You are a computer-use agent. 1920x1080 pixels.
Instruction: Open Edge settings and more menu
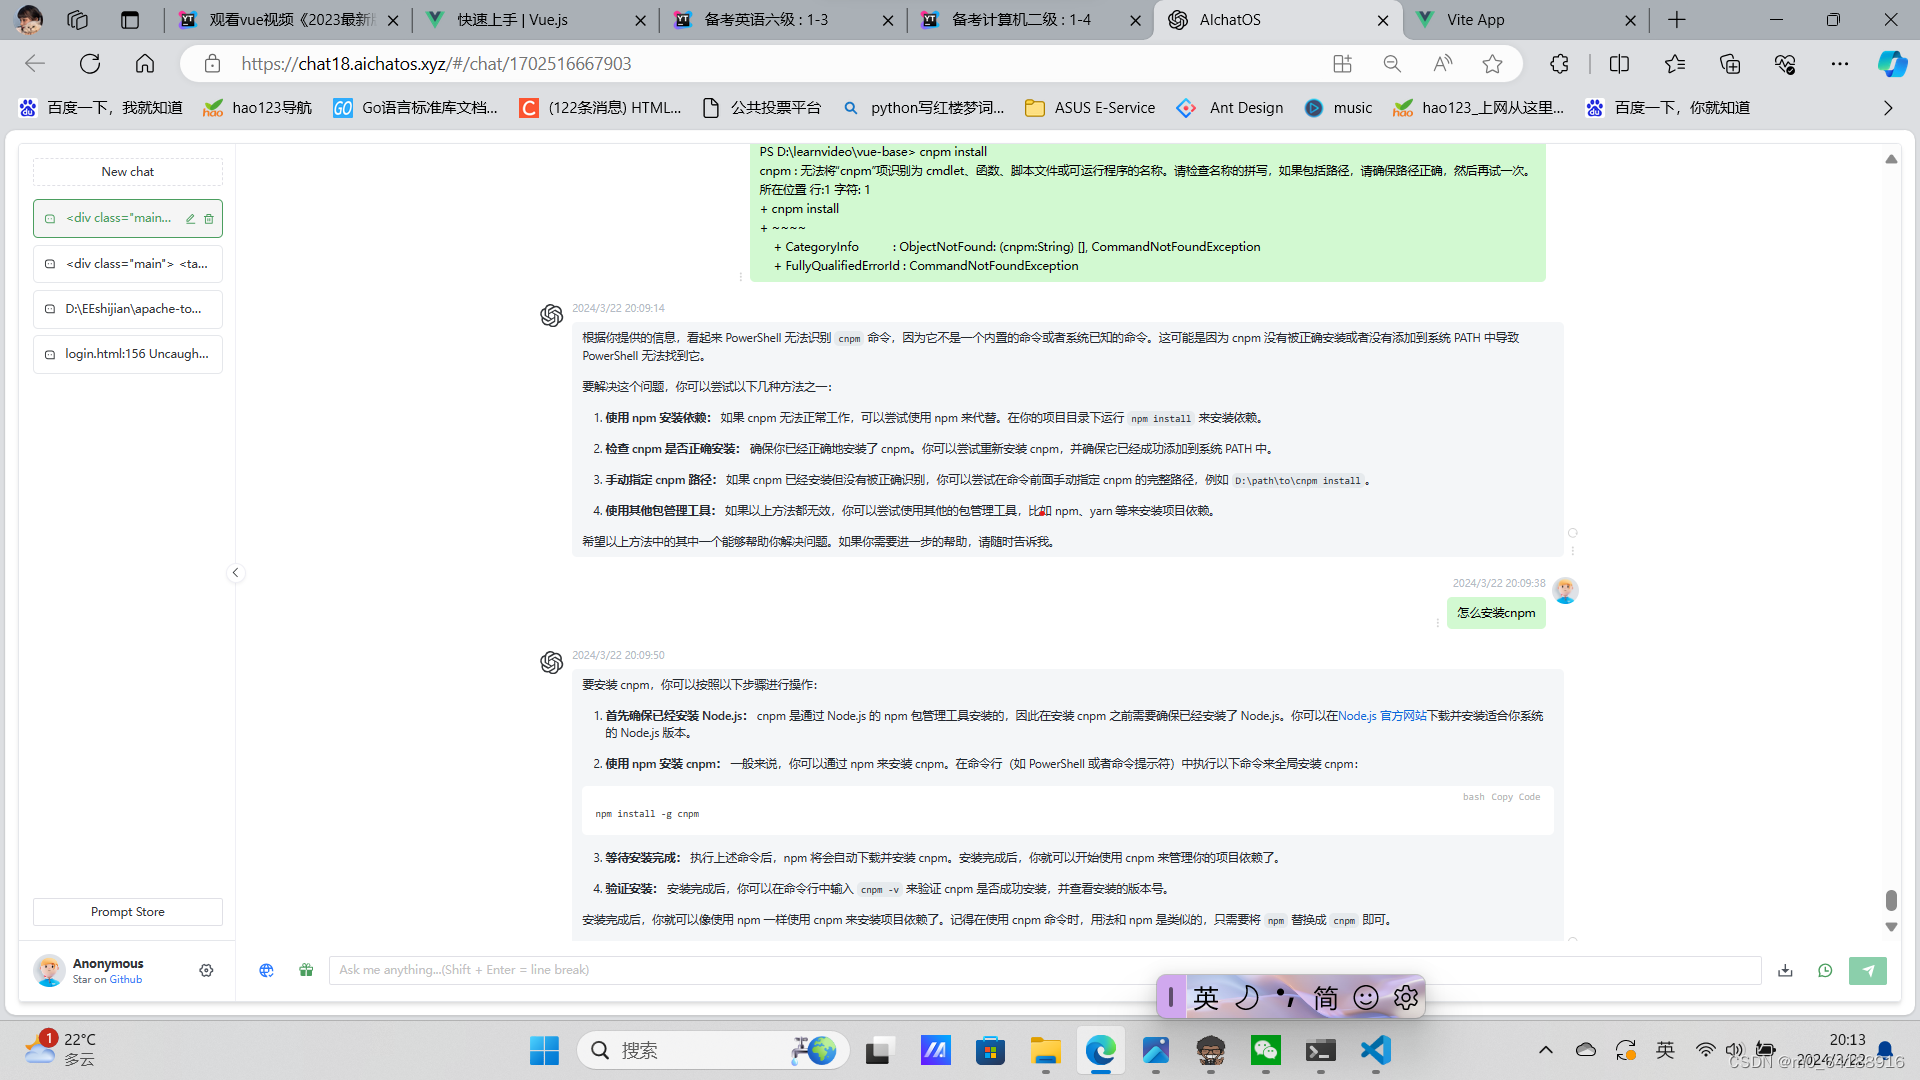tap(1840, 64)
